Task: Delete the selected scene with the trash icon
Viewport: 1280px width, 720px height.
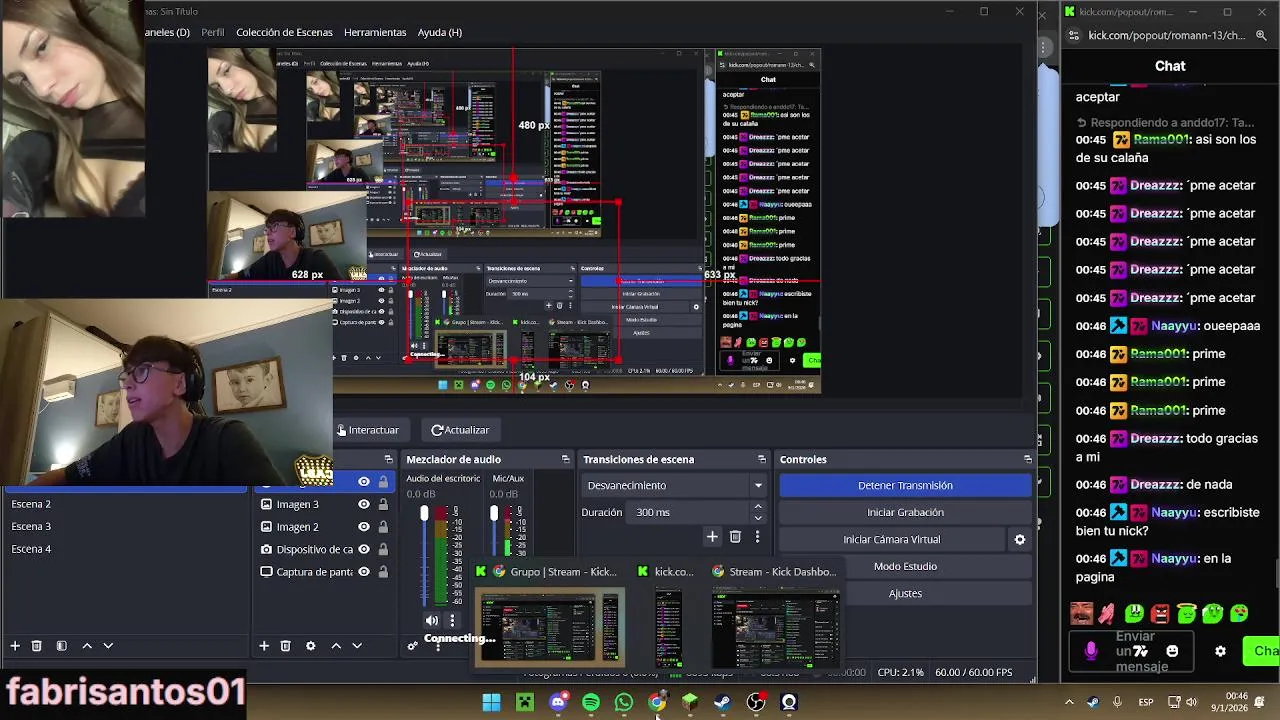Action: pos(37,646)
